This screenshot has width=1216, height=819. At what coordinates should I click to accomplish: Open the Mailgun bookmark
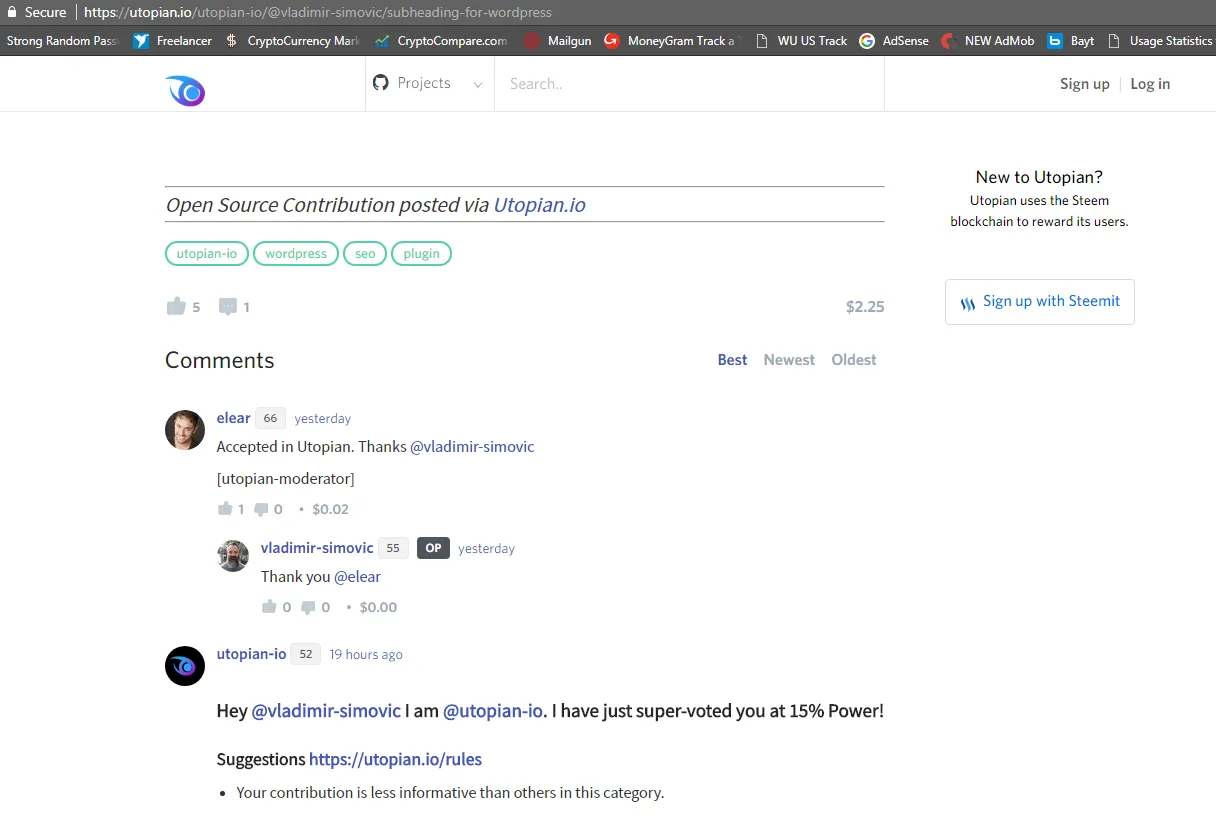click(558, 41)
